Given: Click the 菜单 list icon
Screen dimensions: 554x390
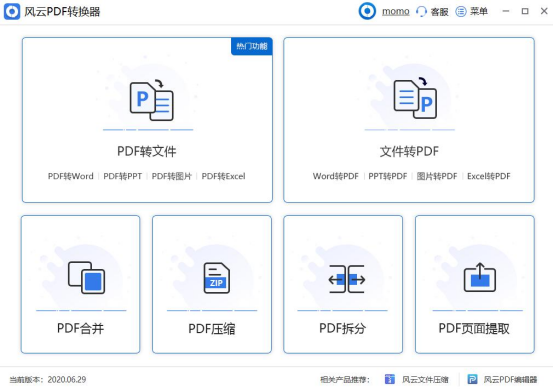Looking at the screenshot, I should [461, 12].
